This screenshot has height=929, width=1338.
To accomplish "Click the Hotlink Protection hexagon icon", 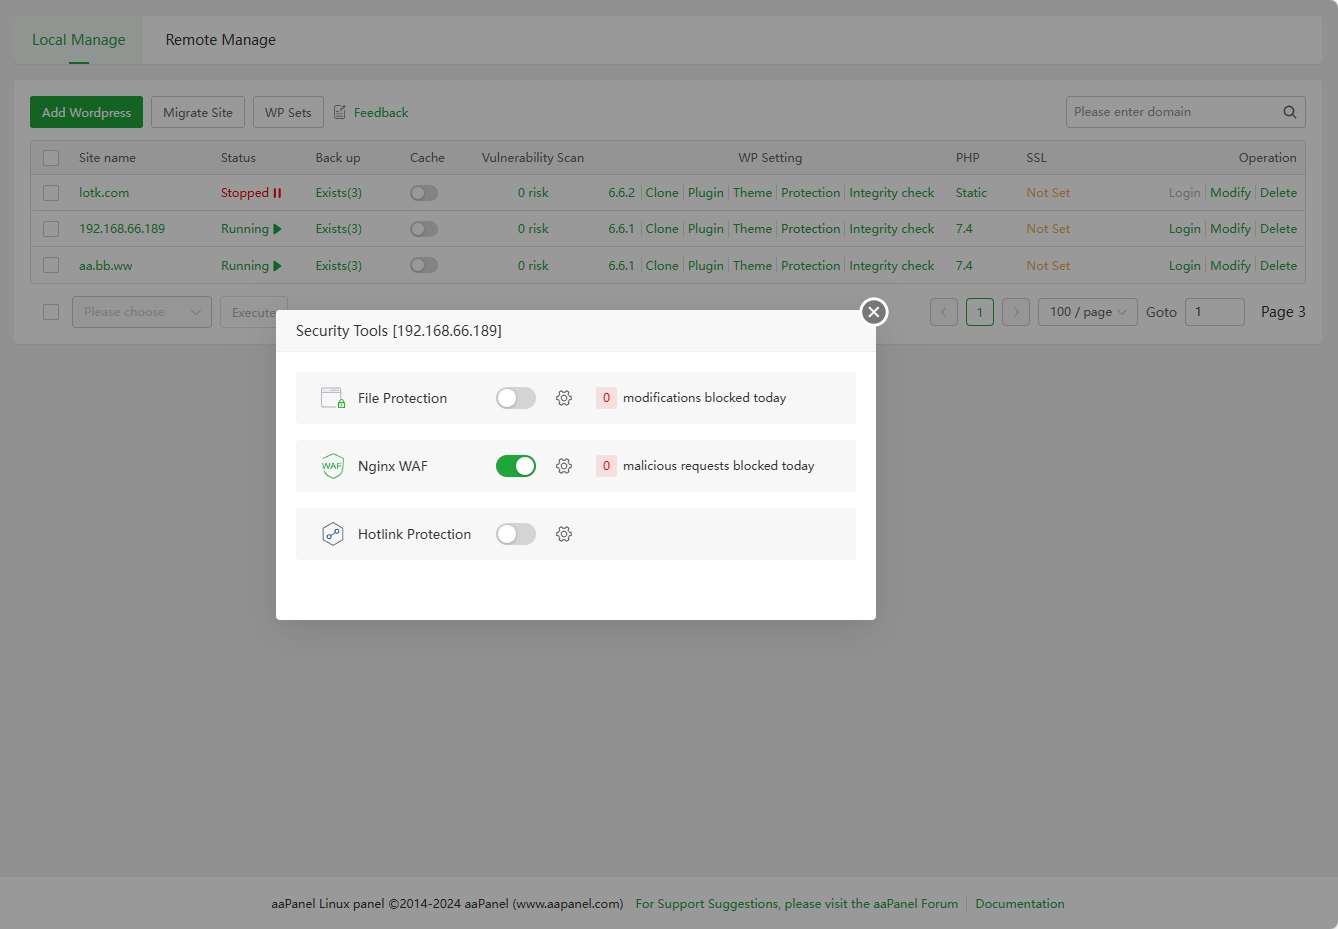I will [x=332, y=534].
